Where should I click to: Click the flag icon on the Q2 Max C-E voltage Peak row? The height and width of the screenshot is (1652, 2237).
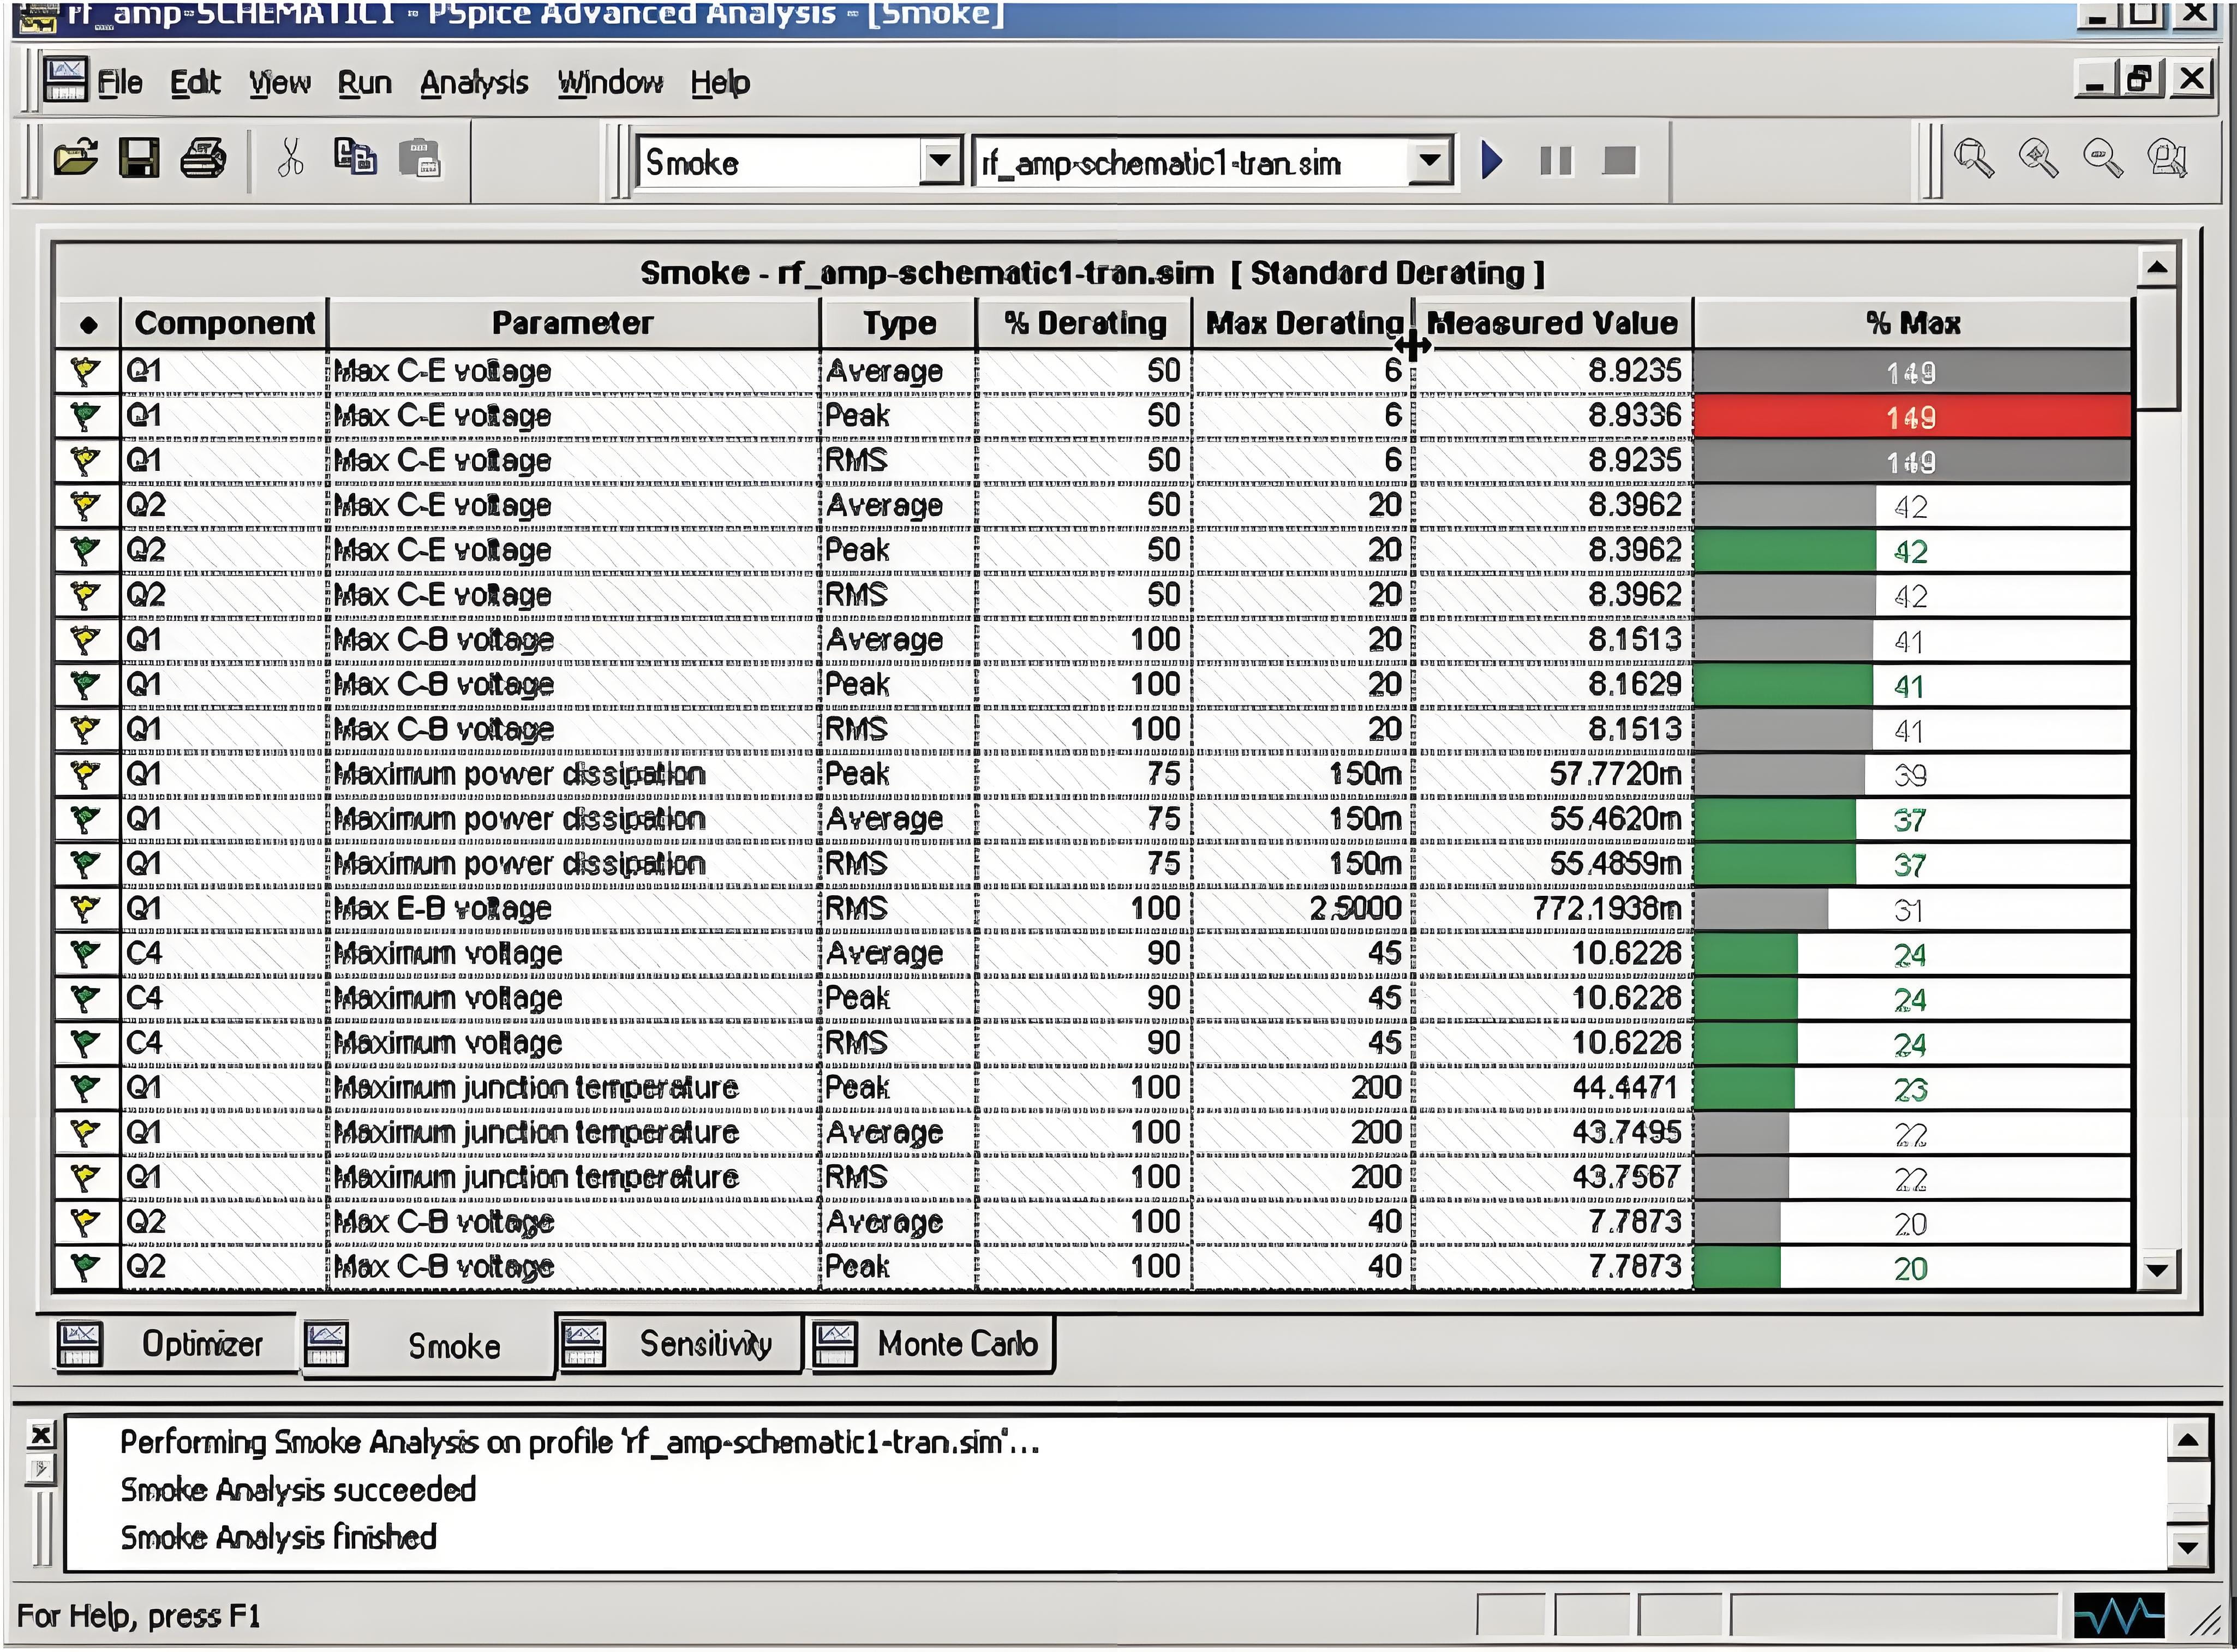(86, 550)
